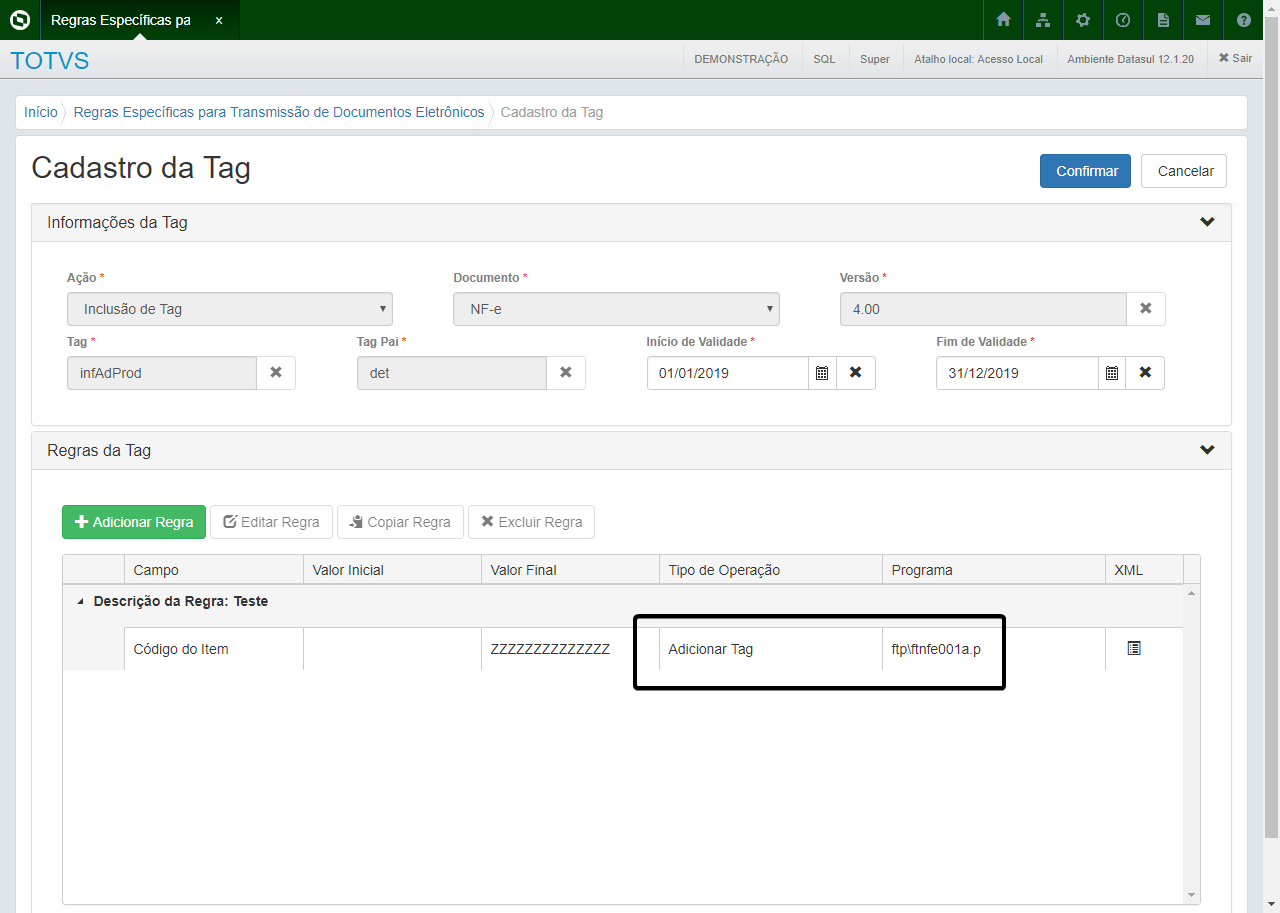Image resolution: width=1280 pixels, height=913 pixels.
Task: Clear the Início de Validade date
Action: 856,372
